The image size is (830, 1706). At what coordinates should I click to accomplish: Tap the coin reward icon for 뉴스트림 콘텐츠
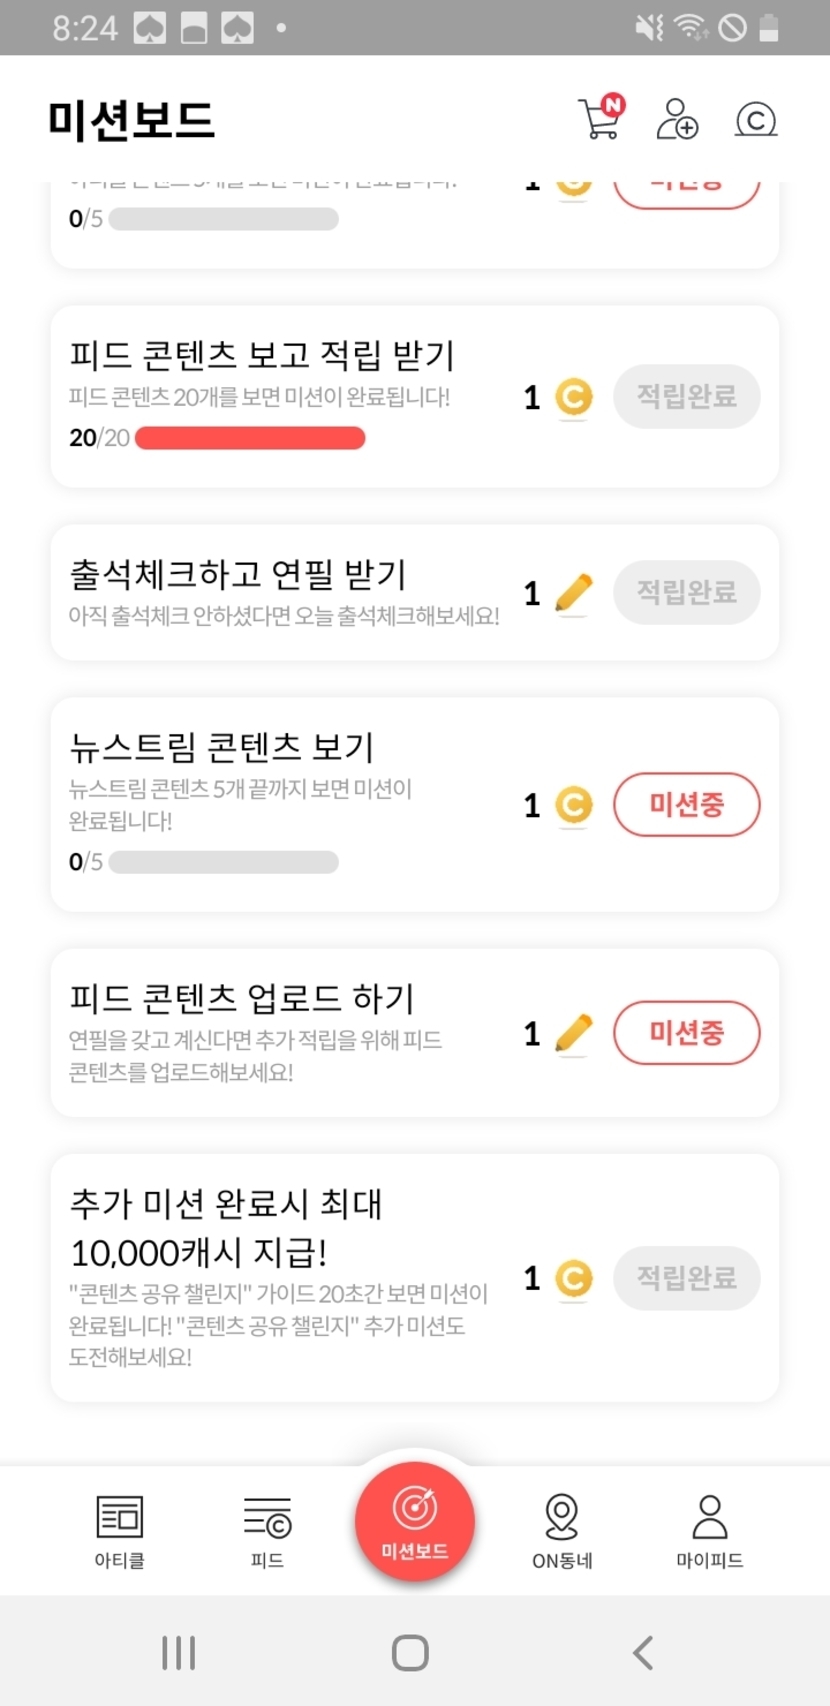[x=574, y=805]
